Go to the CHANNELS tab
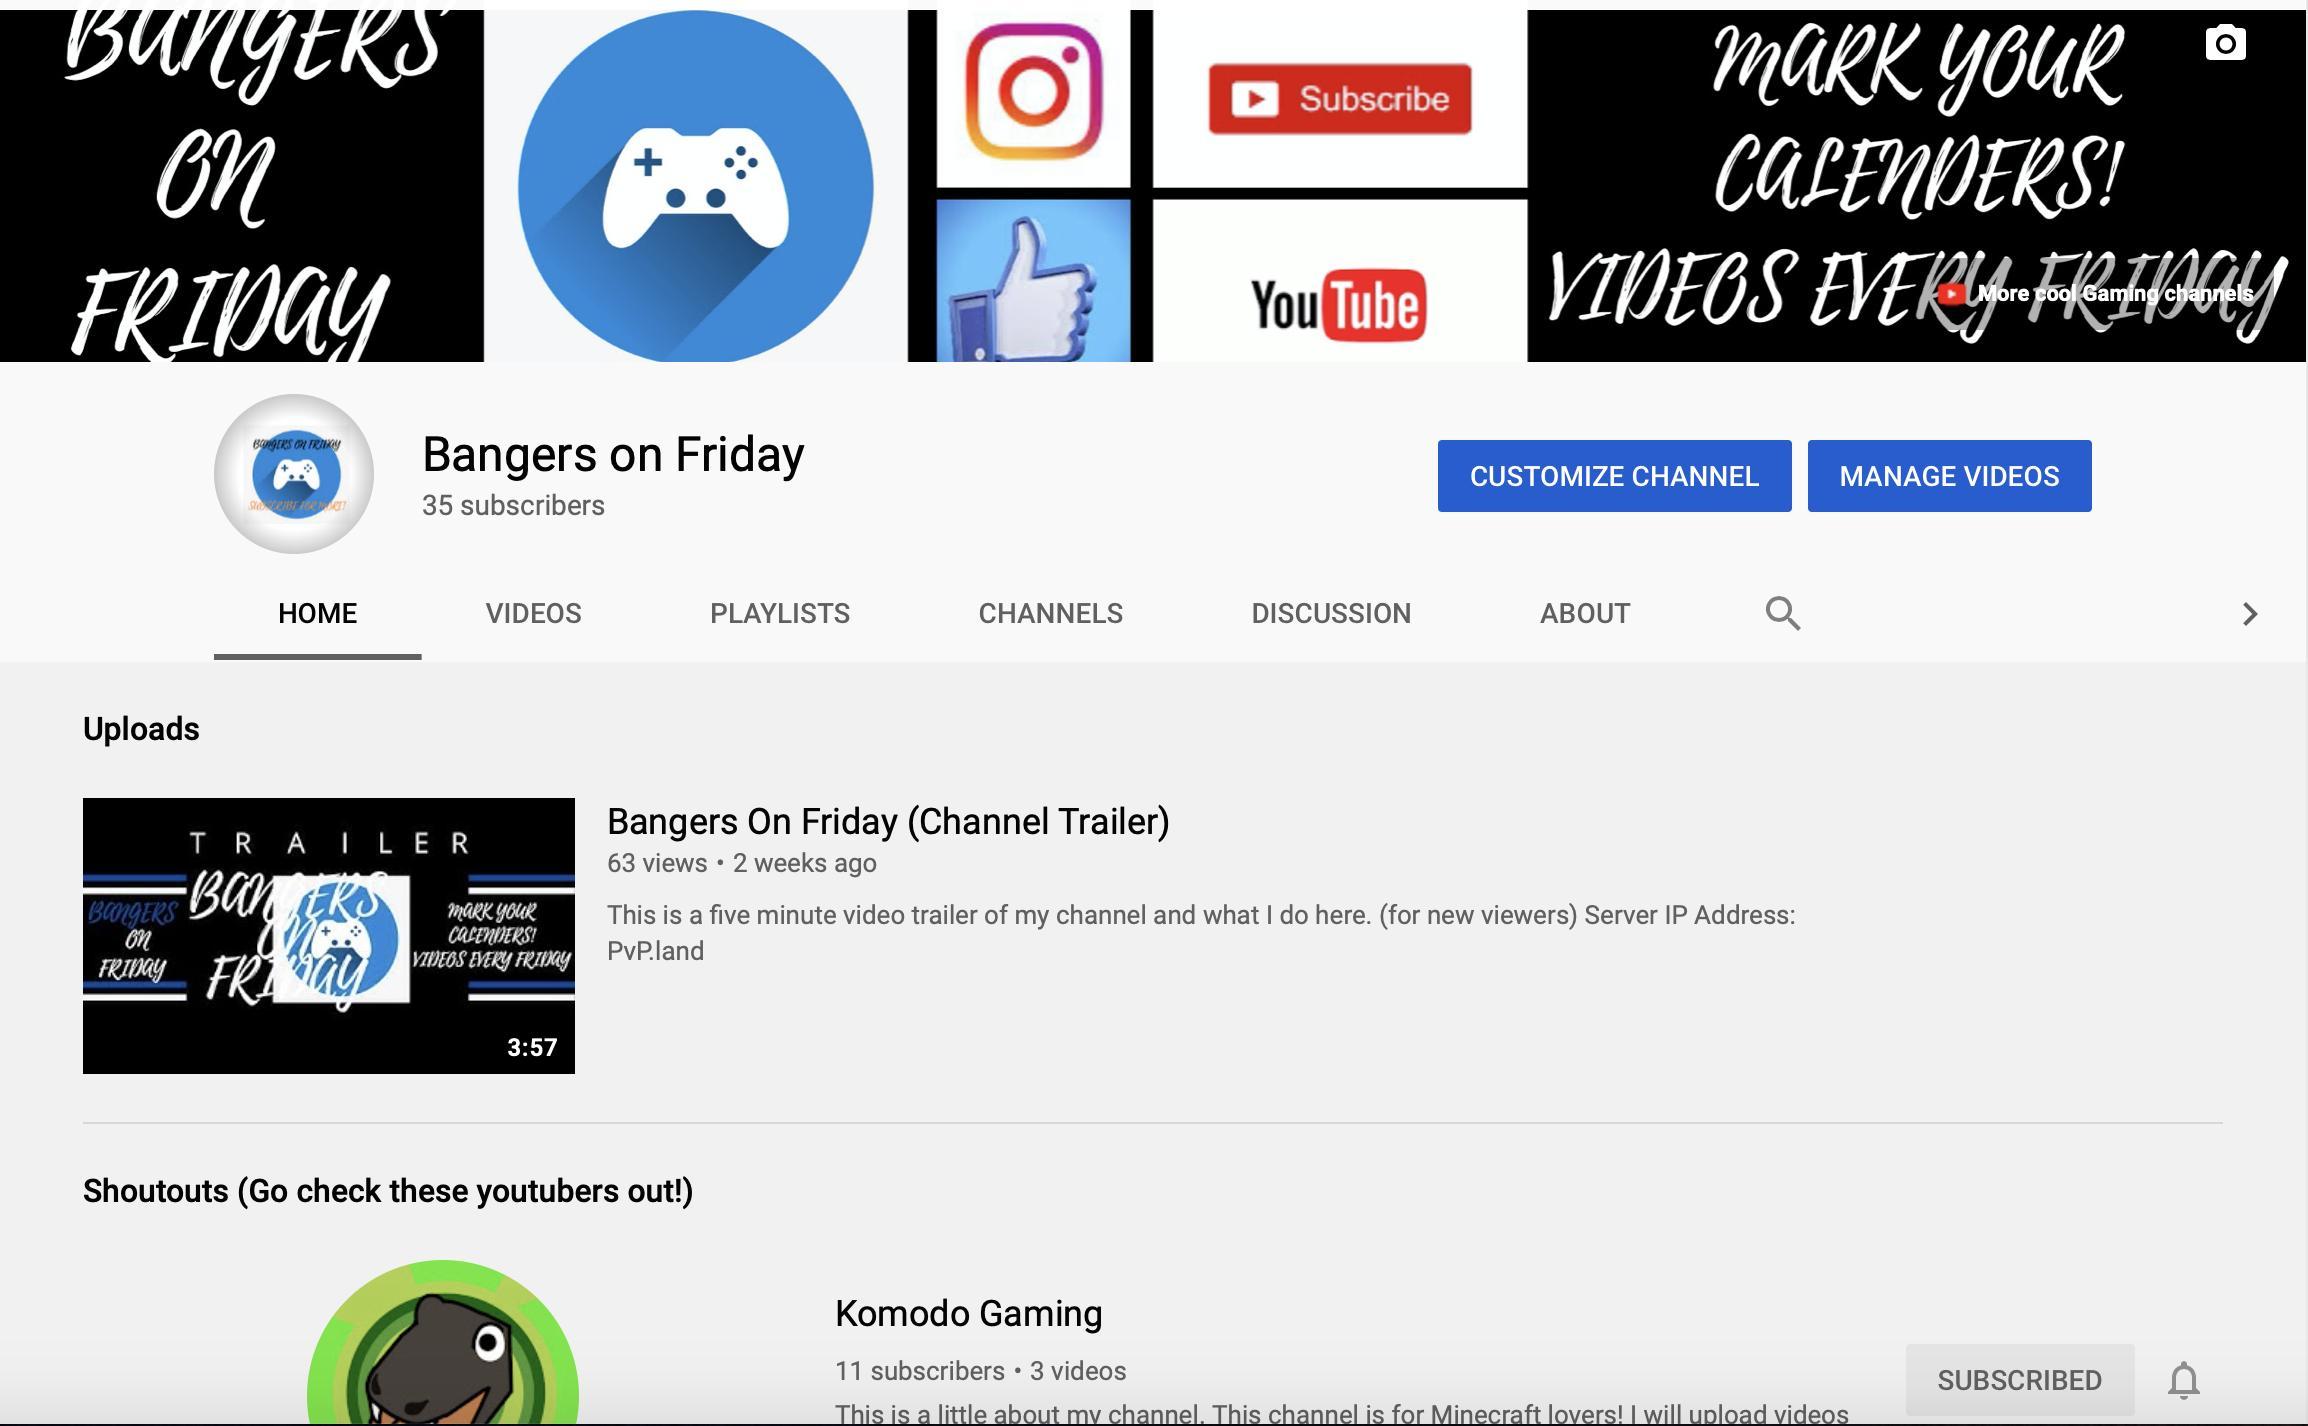 1050,613
